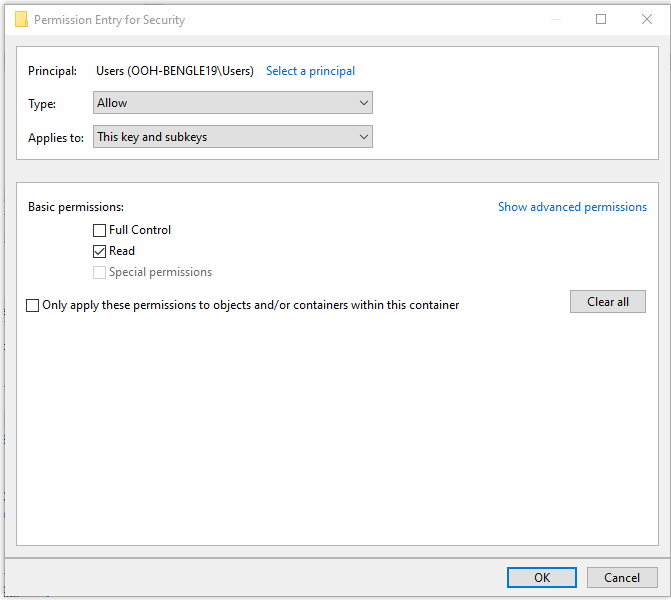671x600 pixels.
Task: Click the folder icon in the title bar
Action: [x=21, y=19]
